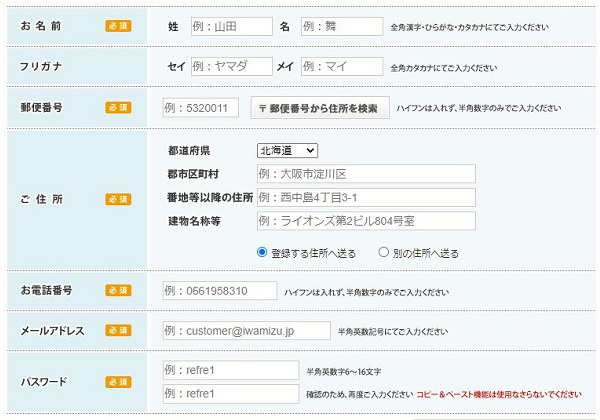Select the 番地等以降の住所 address field
This screenshot has height=420, width=600.
[365, 197]
